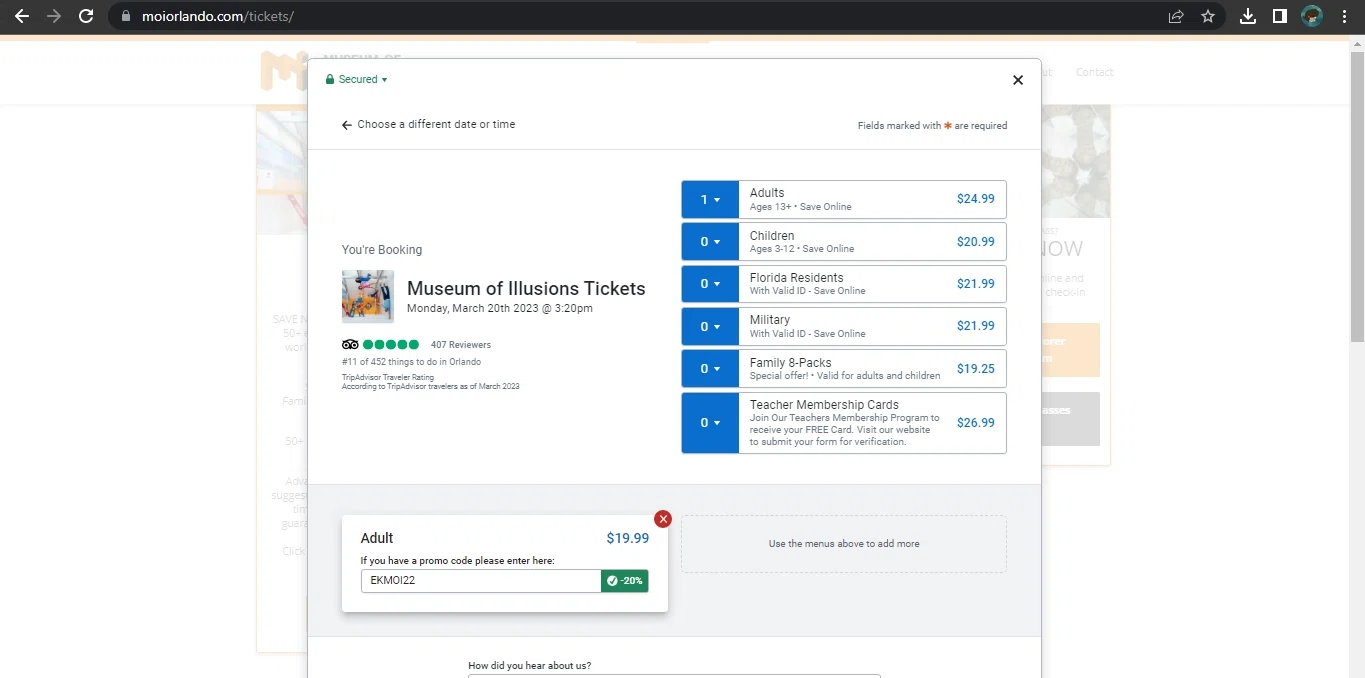Open the Chrome three-dot menu
Image resolution: width=1365 pixels, height=678 pixels.
(x=1344, y=16)
